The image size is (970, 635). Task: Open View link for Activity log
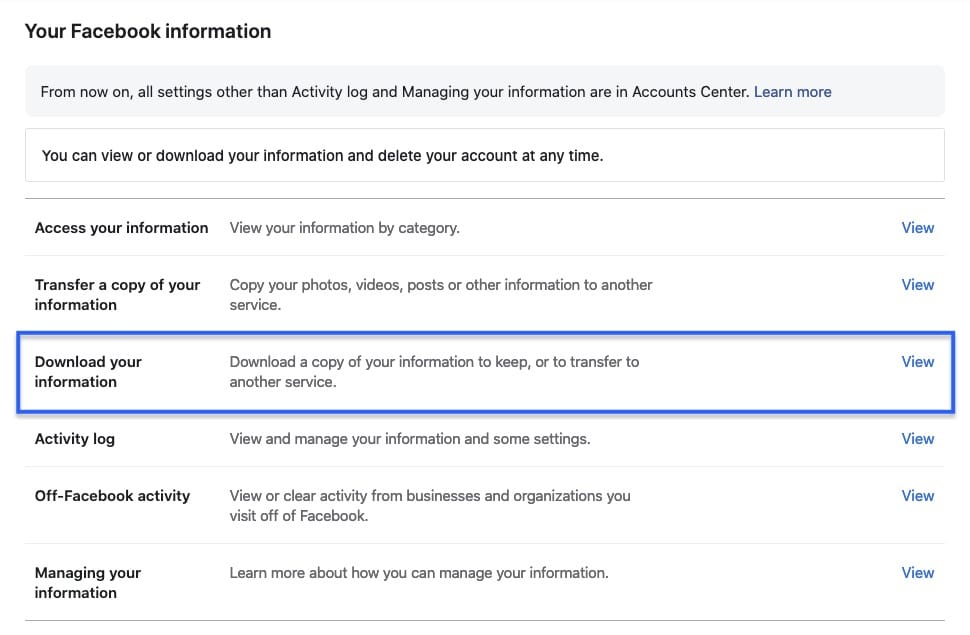tap(917, 439)
